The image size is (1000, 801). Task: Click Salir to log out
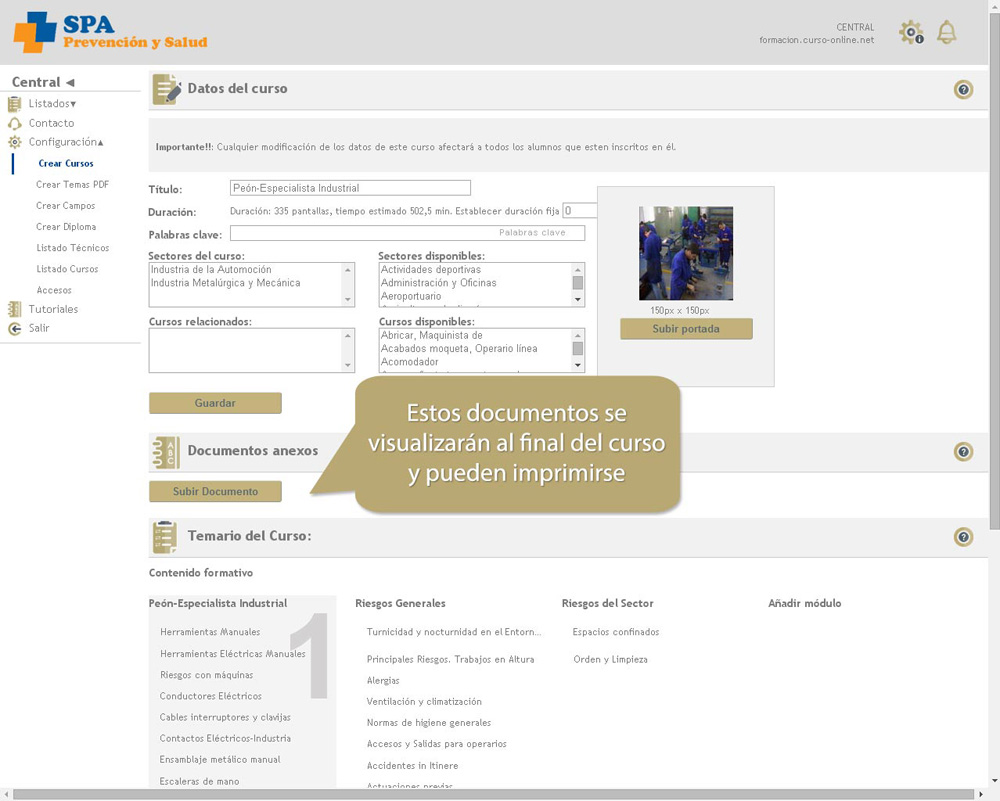(39, 328)
